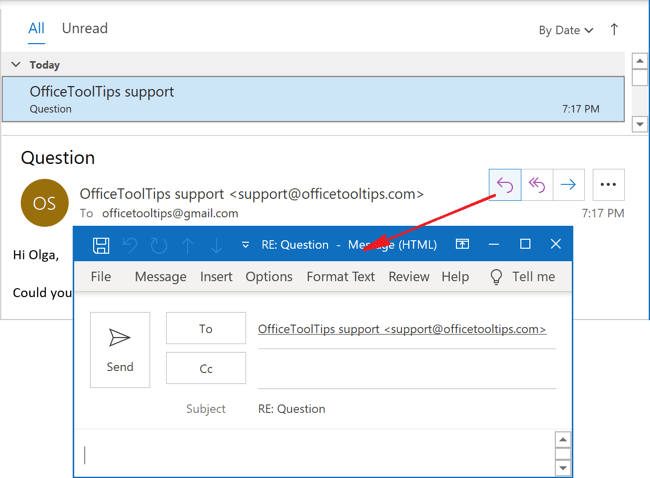The image size is (650, 478).
Task: Switch to the All tab
Action: tap(36, 28)
